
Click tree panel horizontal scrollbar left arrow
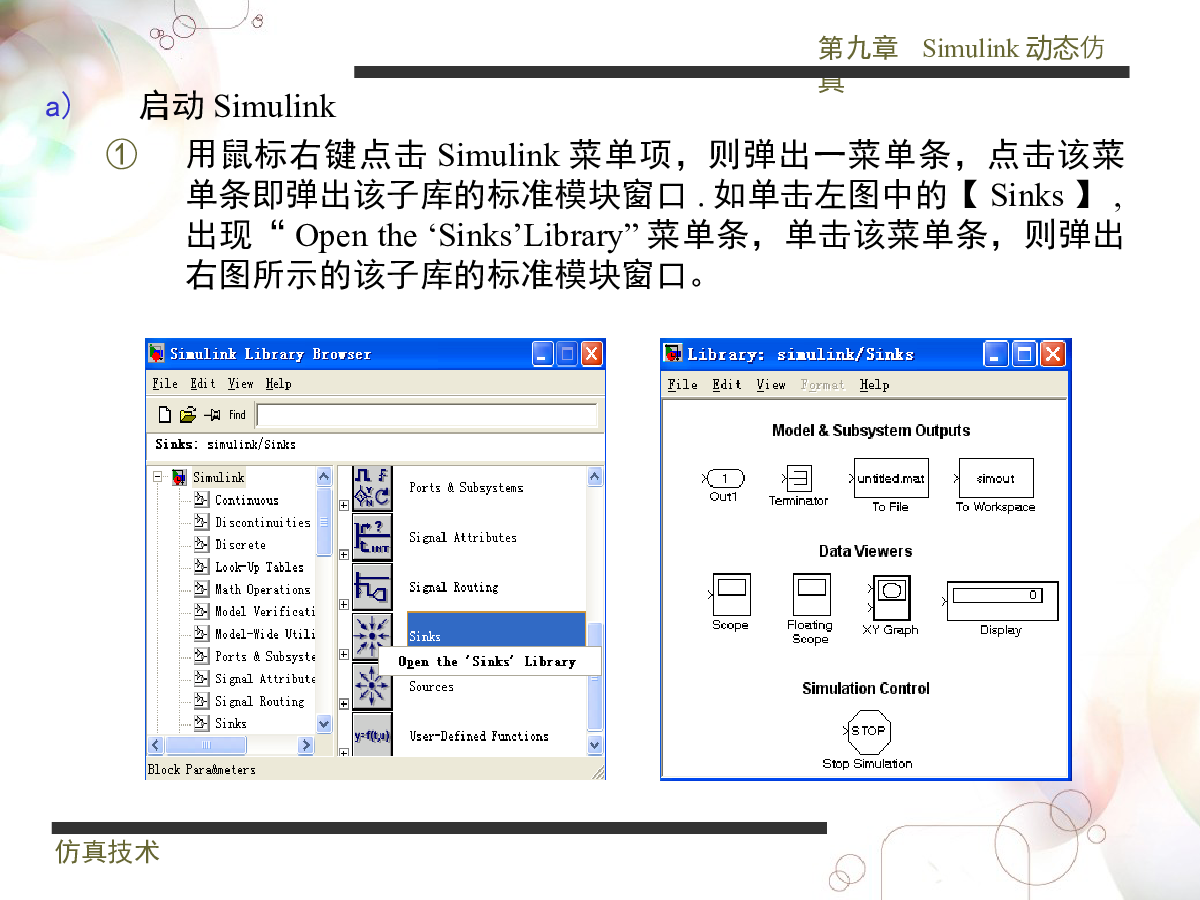pyautogui.click(x=156, y=745)
